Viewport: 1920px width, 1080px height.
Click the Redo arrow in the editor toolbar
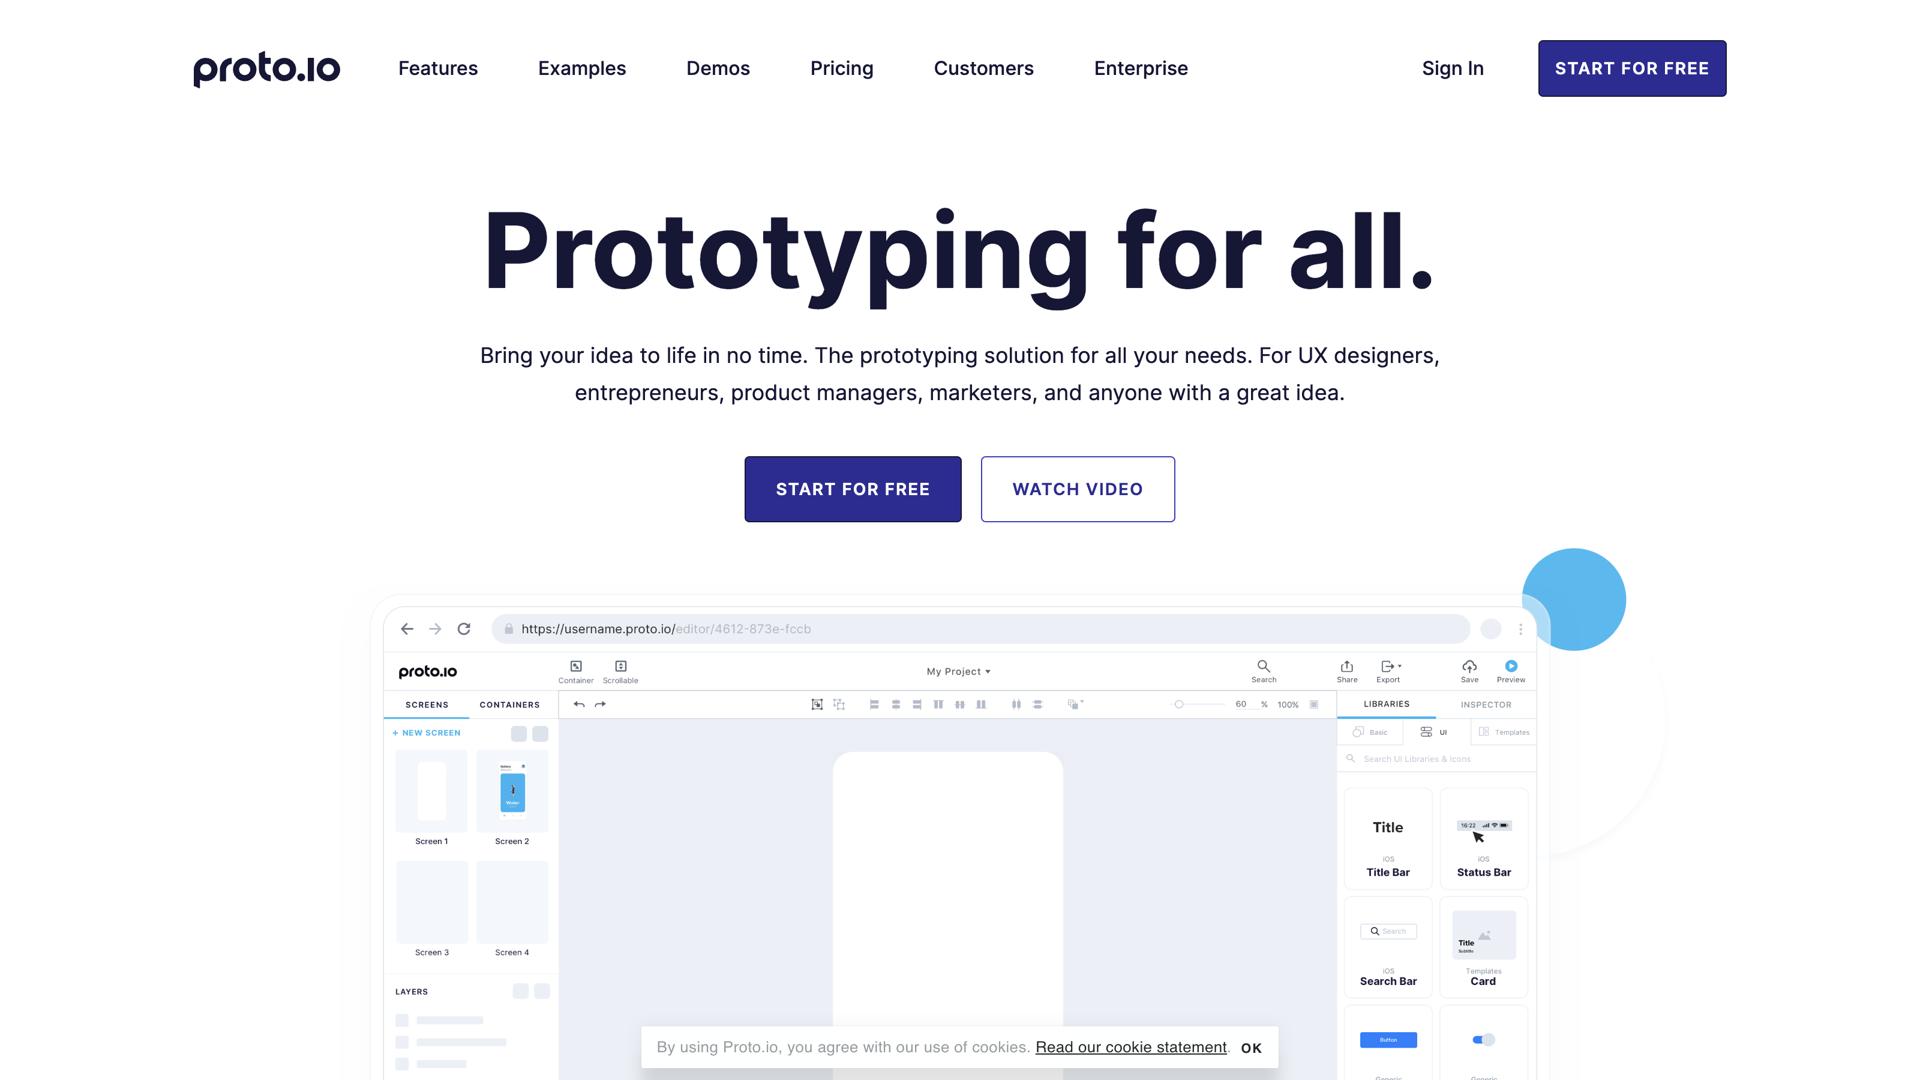click(x=600, y=704)
